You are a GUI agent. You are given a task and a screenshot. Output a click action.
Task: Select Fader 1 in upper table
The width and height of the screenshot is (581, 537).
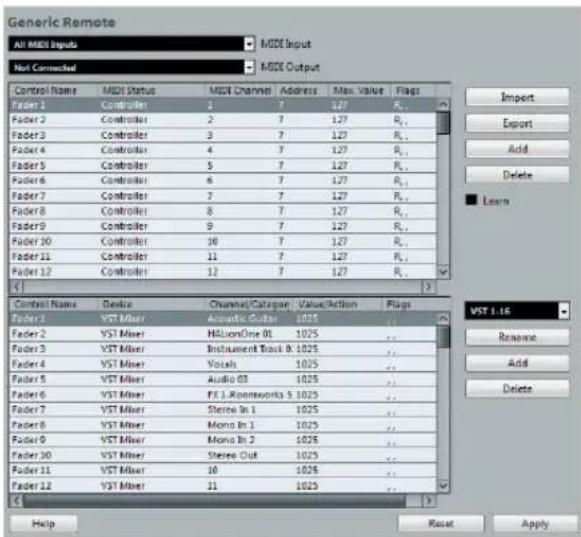pyautogui.click(x=223, y=105)
